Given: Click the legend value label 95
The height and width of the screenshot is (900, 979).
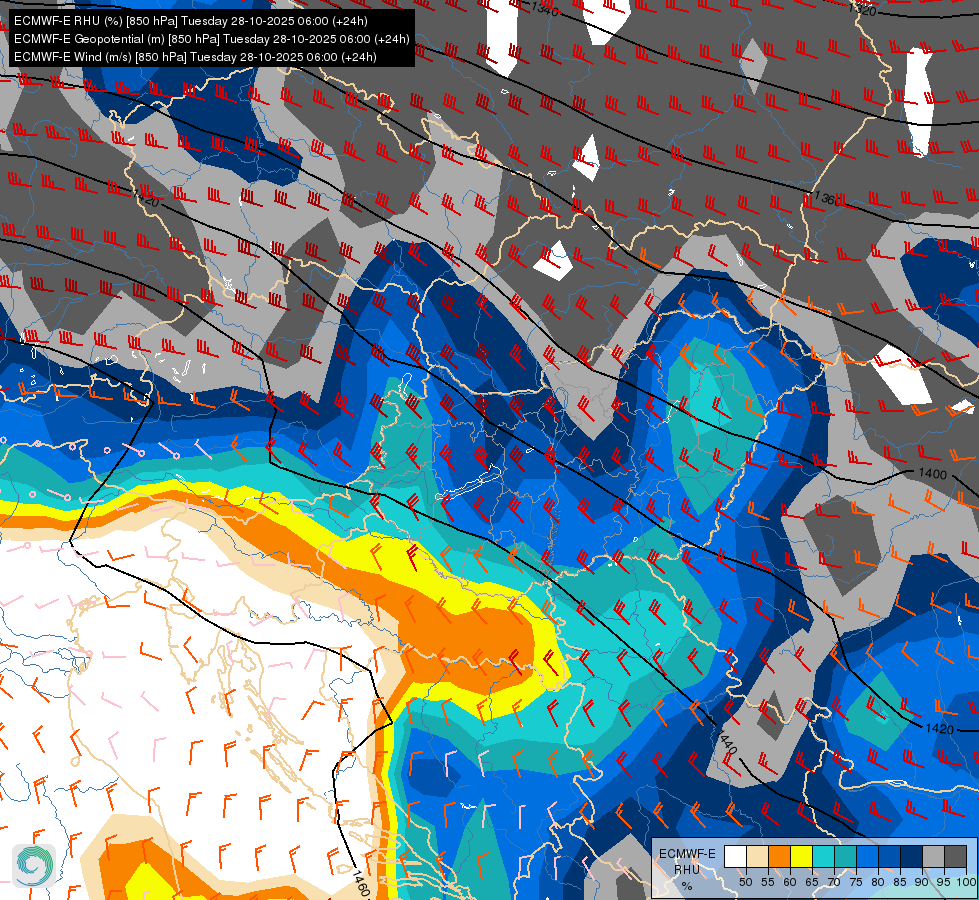Looking at the screenshot, I should [x=943, y=882].
